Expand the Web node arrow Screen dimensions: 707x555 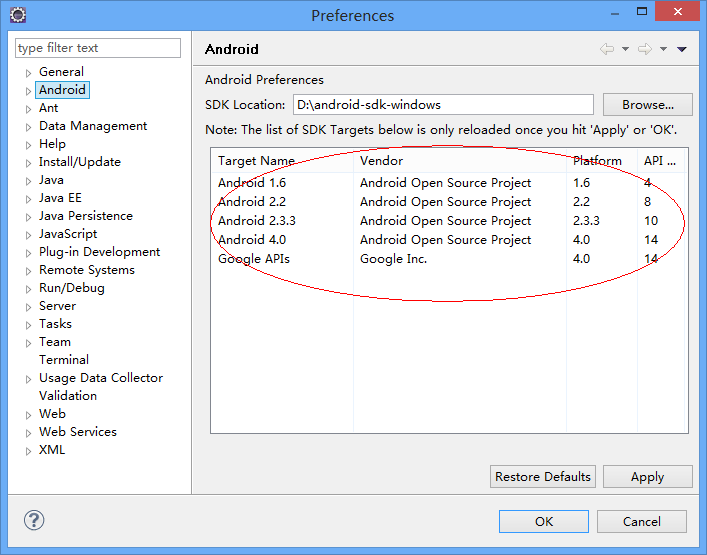tap(28, 416)
